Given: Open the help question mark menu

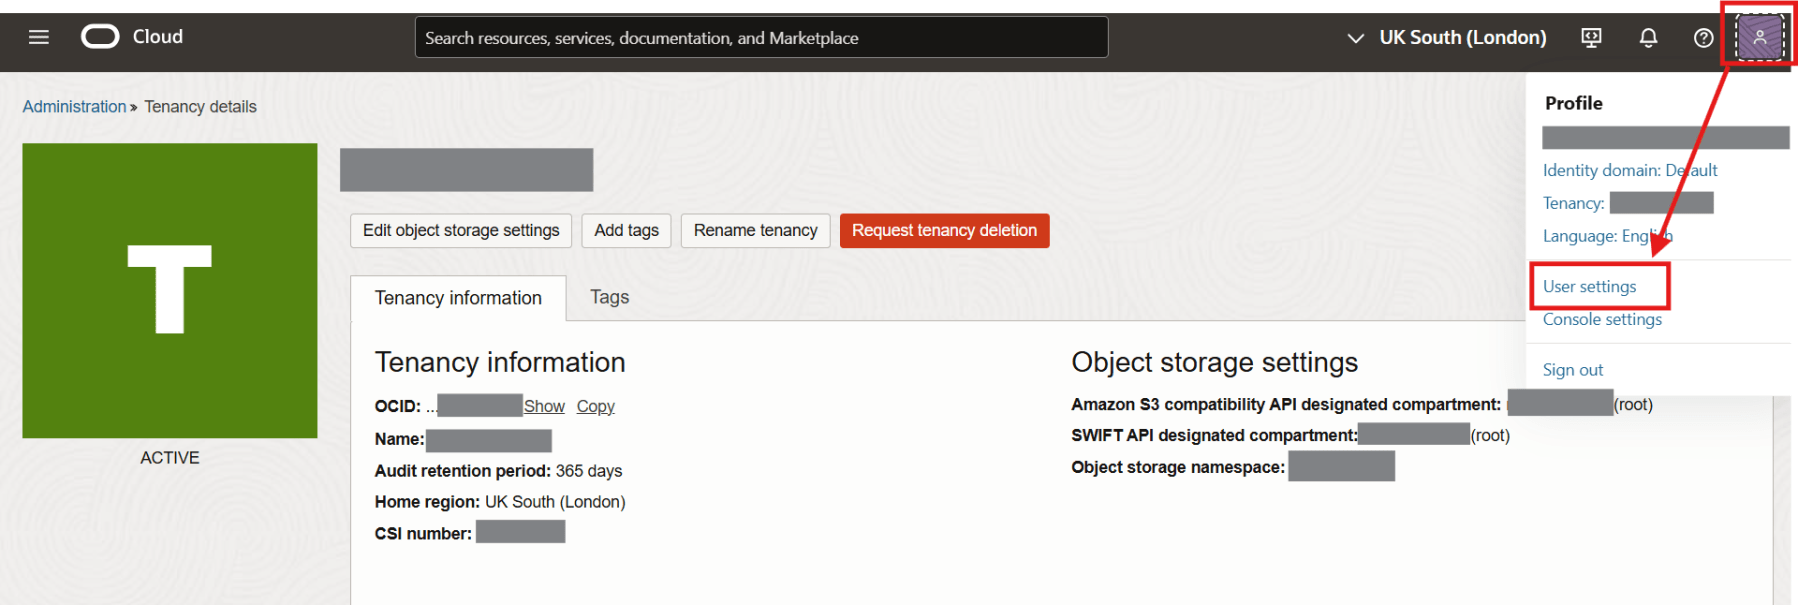Looking at the screenshot, I should coord(1703,38).
